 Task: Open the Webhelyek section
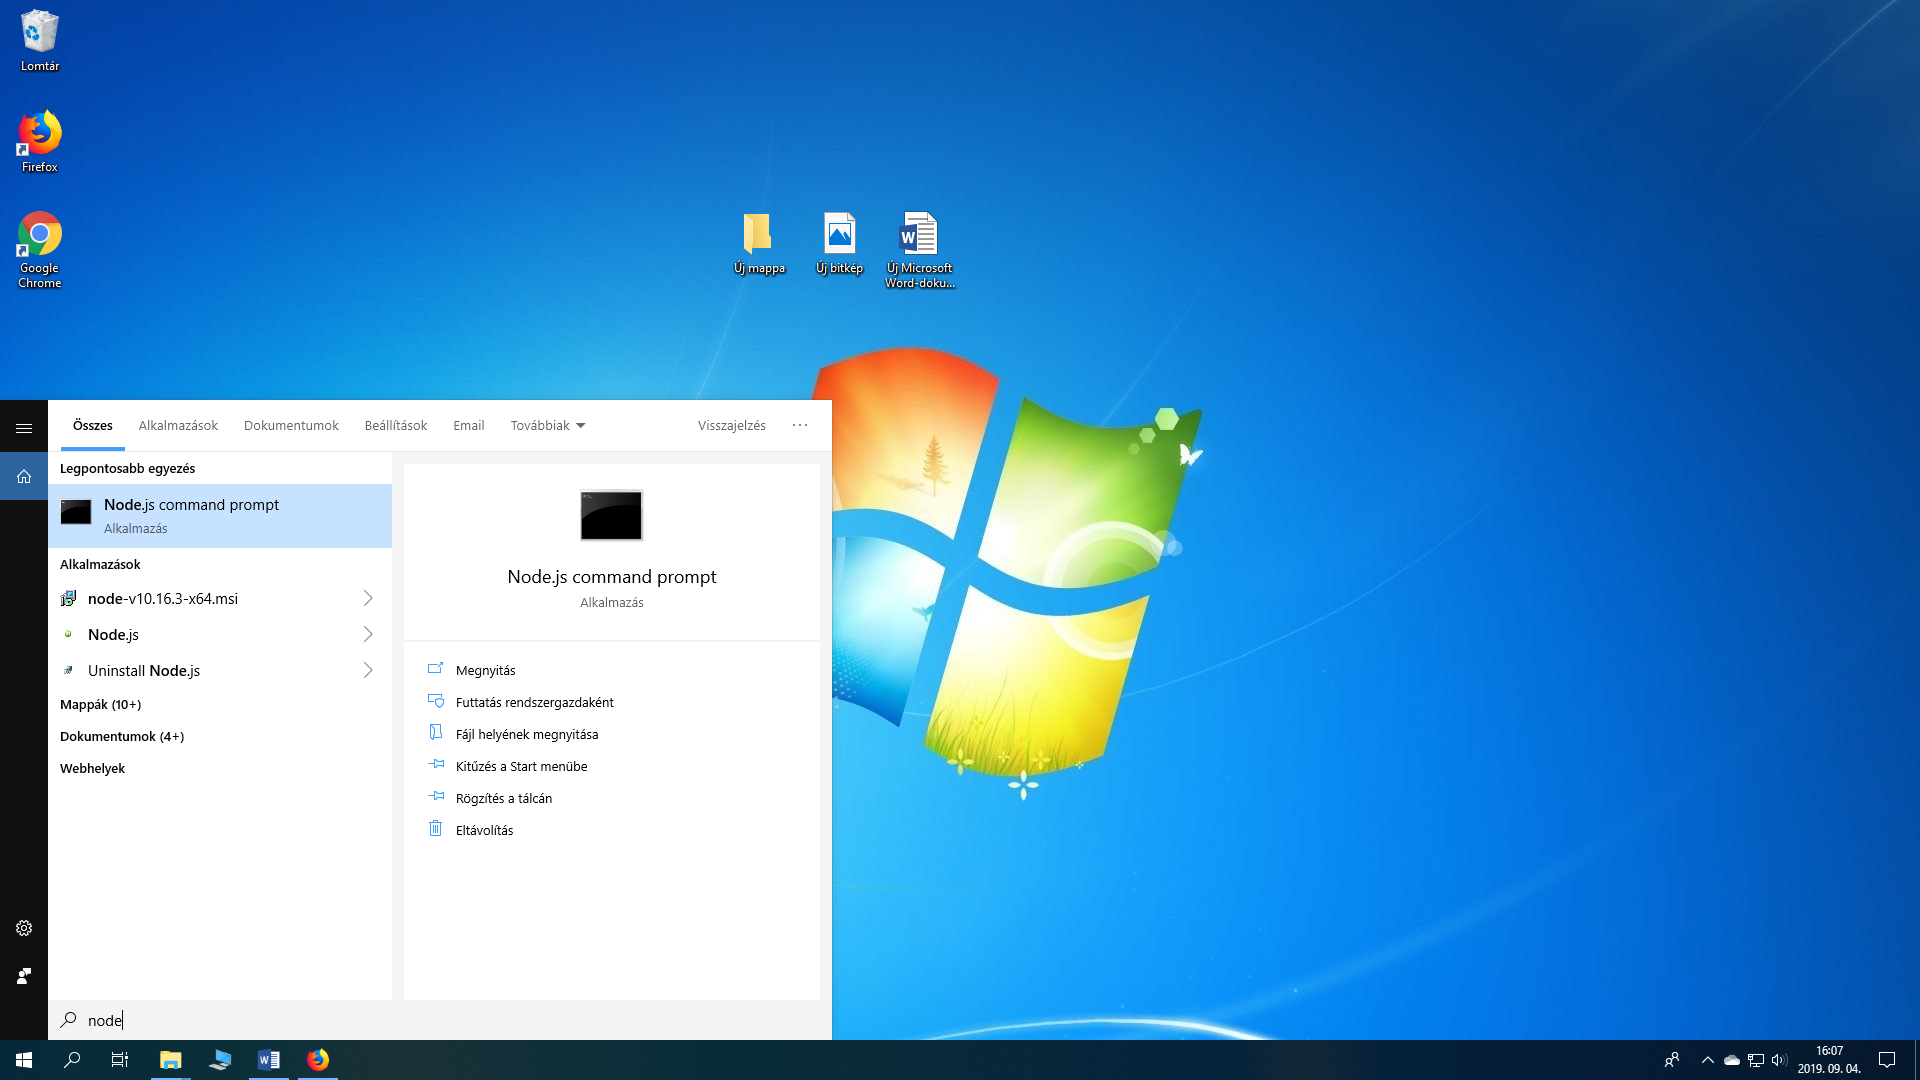pyautogui.click(x=92, y=769)
